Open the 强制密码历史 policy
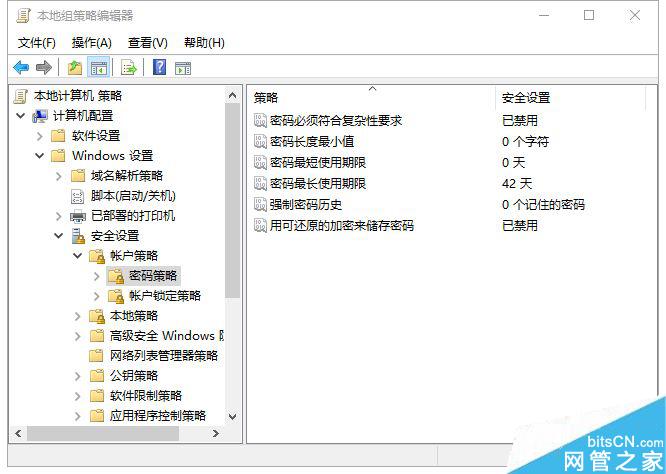Viewport: 666px width, 474px height. pyautogui.click(x=306, y=204)
